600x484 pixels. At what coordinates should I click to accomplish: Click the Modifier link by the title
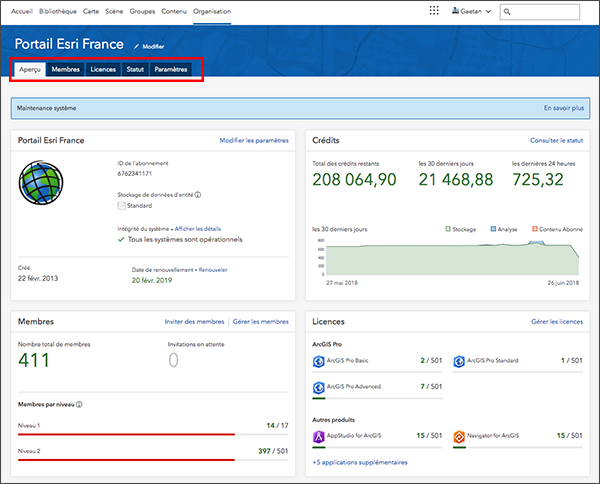(x=153, y=47)
